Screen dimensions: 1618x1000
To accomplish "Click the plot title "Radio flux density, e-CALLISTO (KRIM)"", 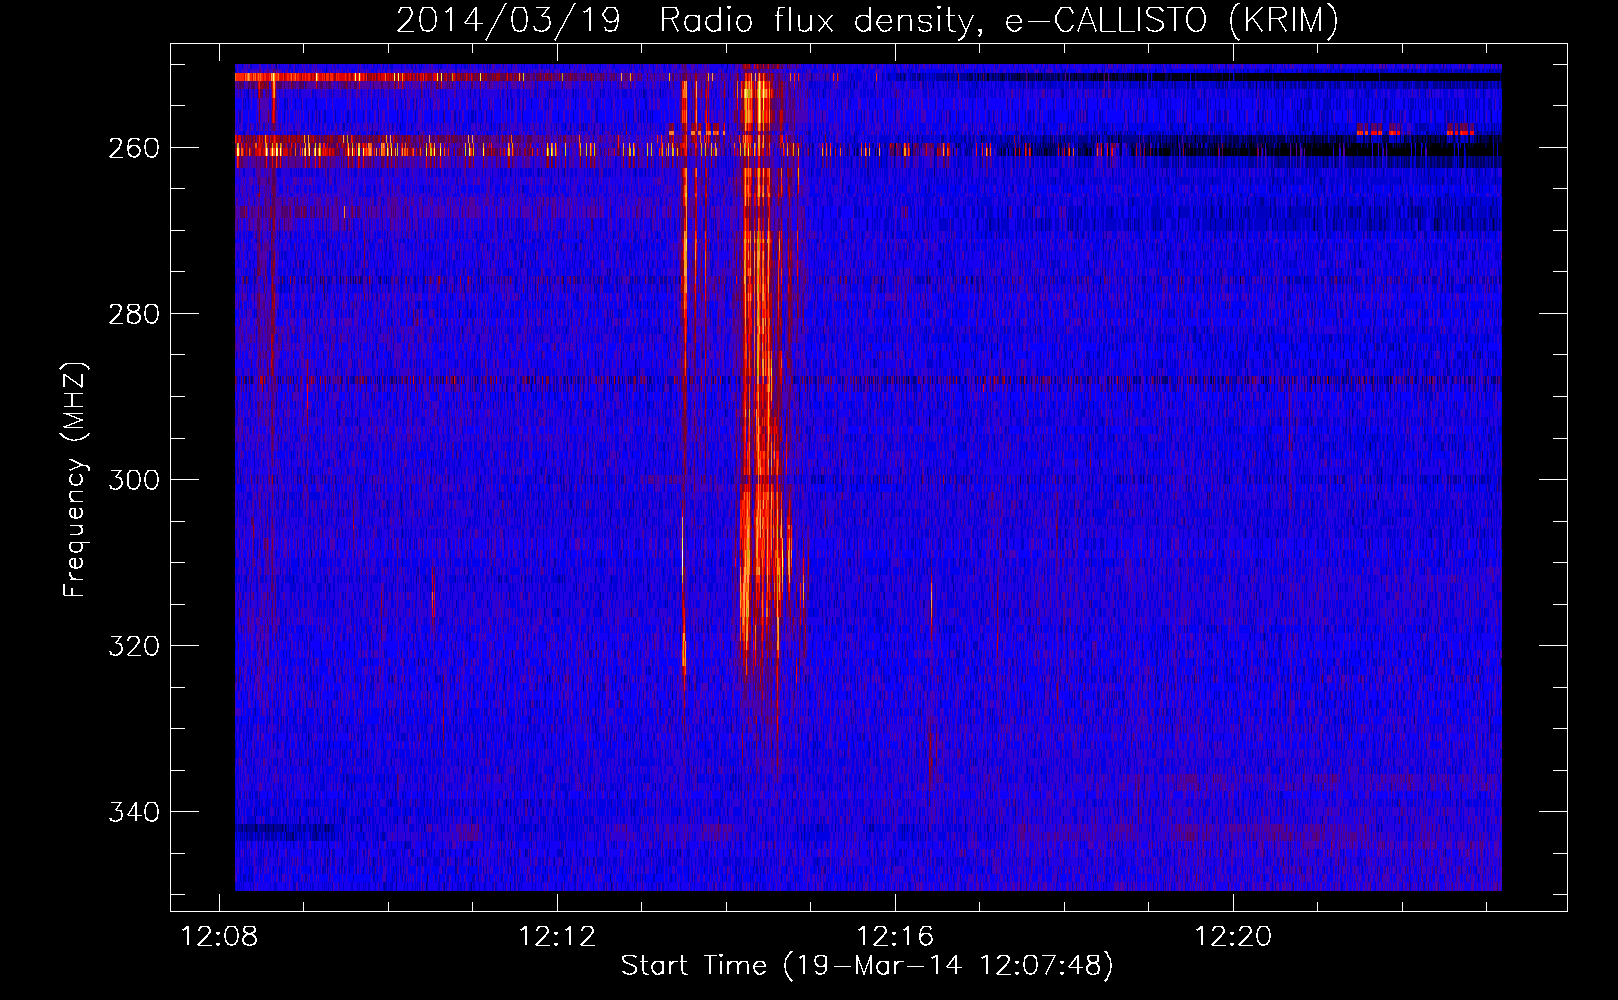I will click(x=999, y=20).
